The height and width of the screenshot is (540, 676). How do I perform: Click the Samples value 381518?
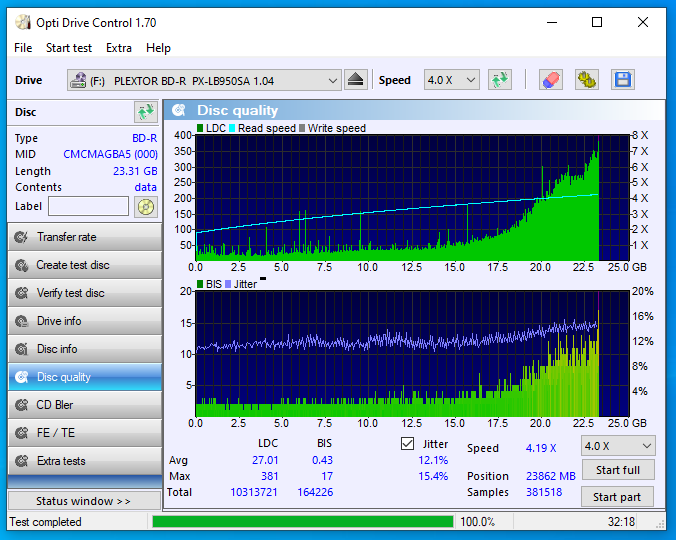(544, 492)
